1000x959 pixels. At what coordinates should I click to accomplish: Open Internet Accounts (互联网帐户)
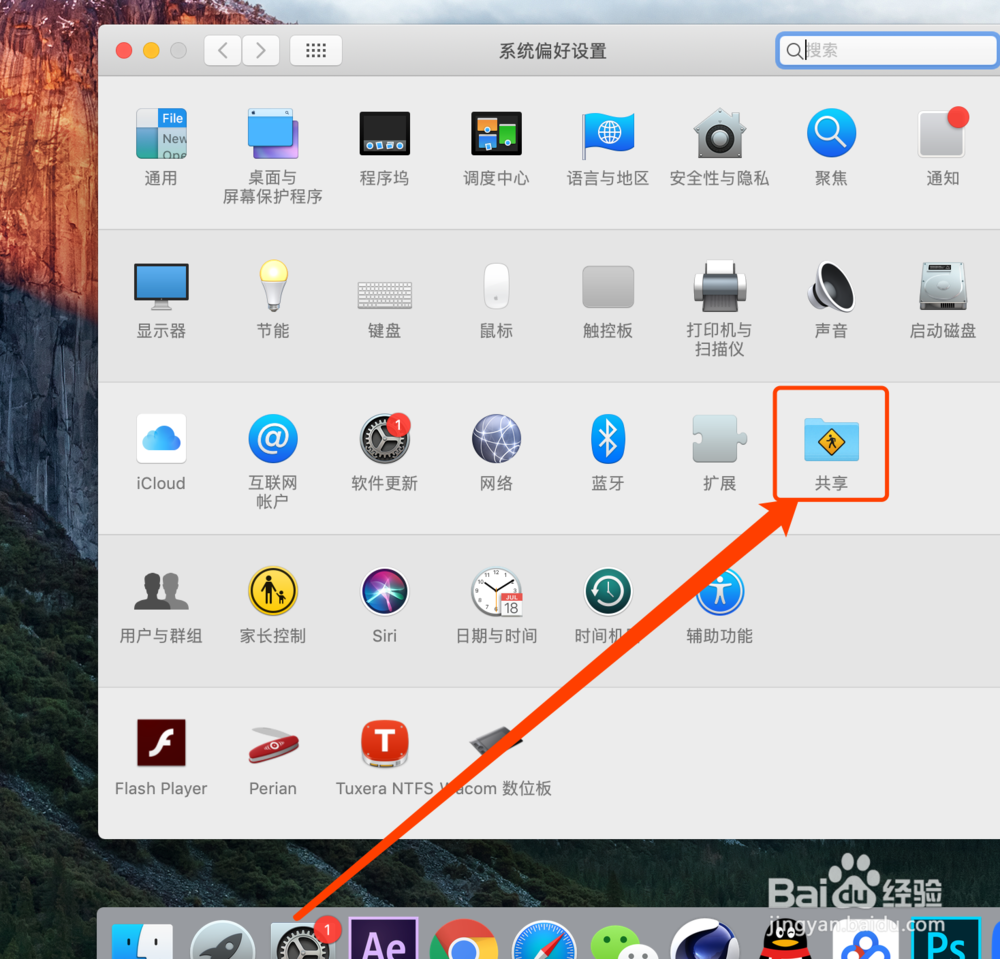(272, 438)
